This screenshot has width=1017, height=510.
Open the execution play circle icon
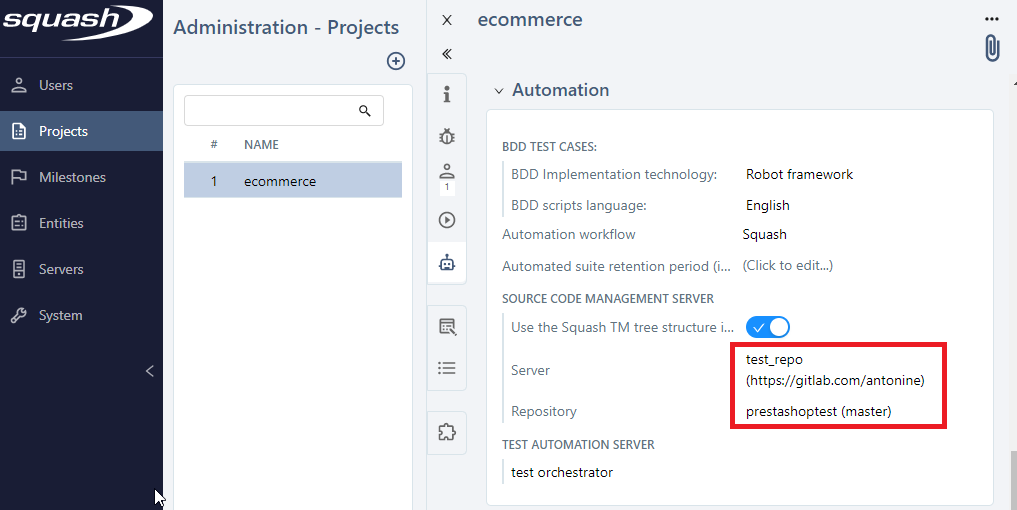447,220
